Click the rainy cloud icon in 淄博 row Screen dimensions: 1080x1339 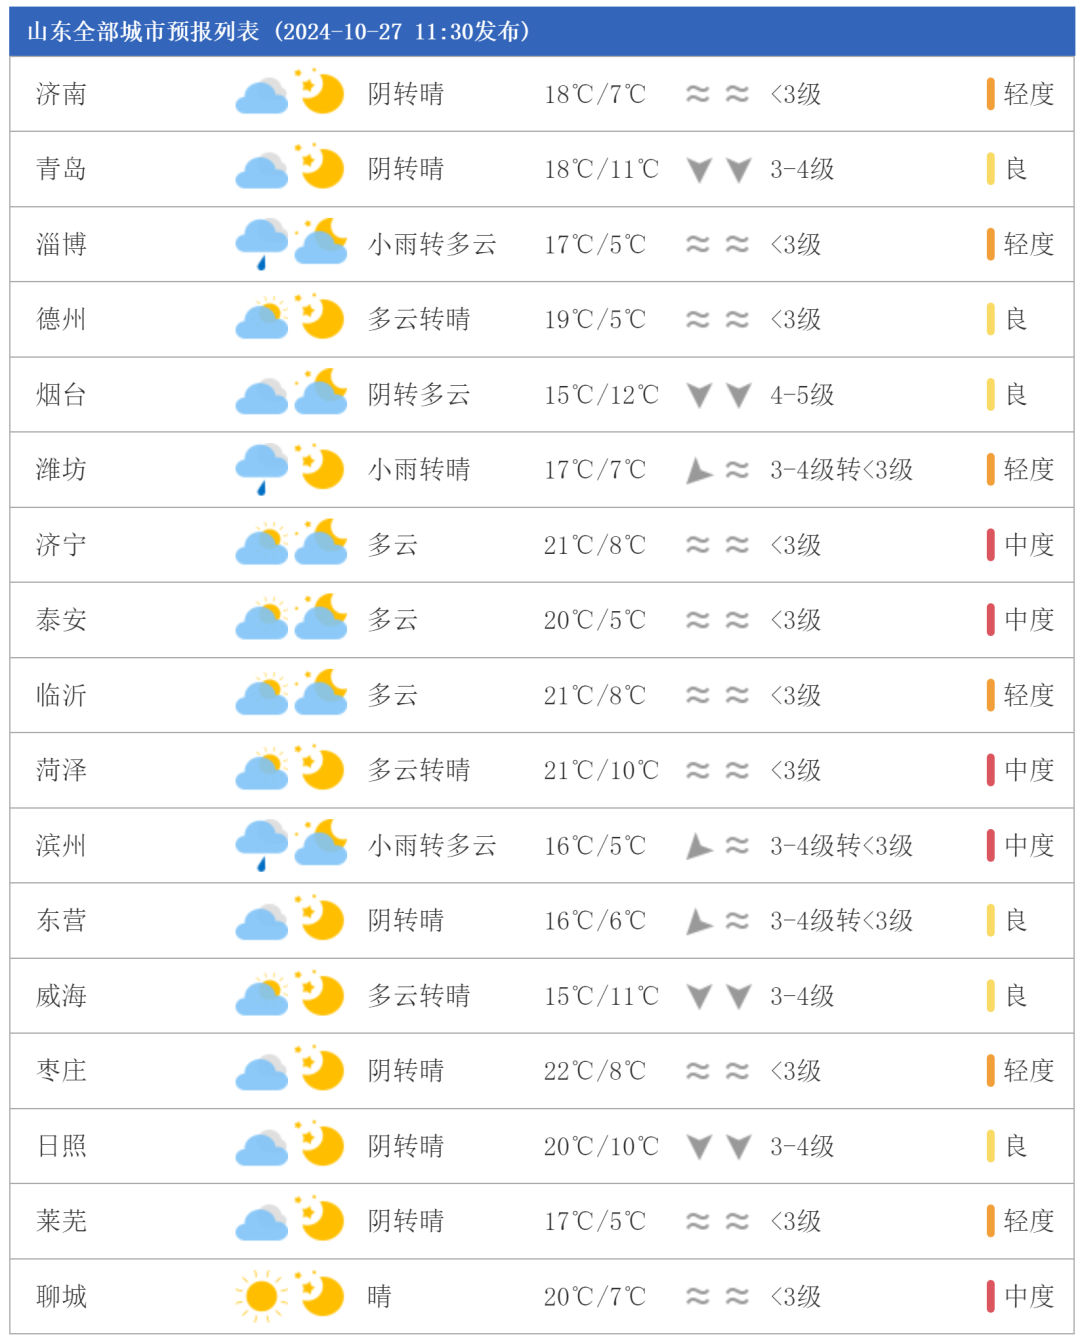(x=262, y=245)
